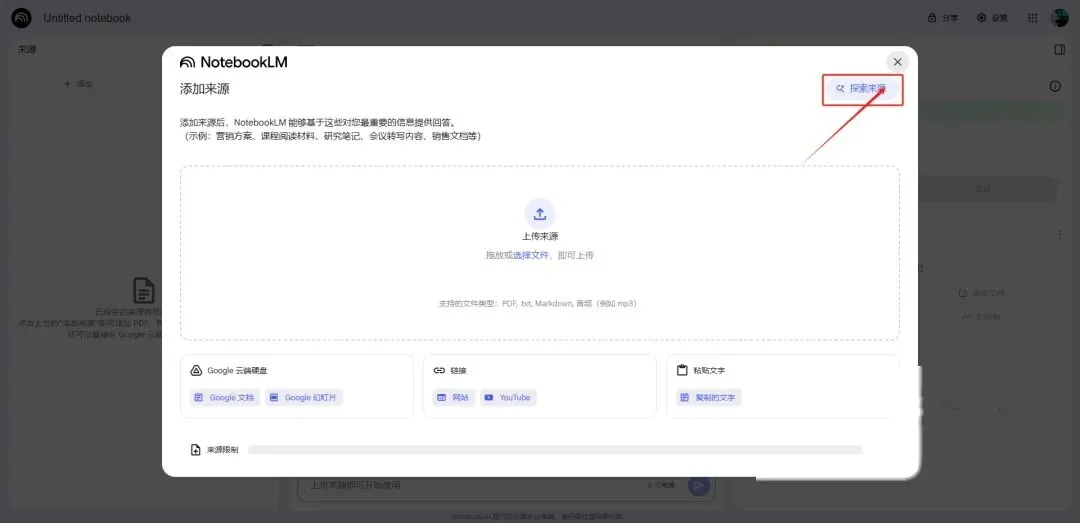Click the user account avatar

[x=1059, y=18]
